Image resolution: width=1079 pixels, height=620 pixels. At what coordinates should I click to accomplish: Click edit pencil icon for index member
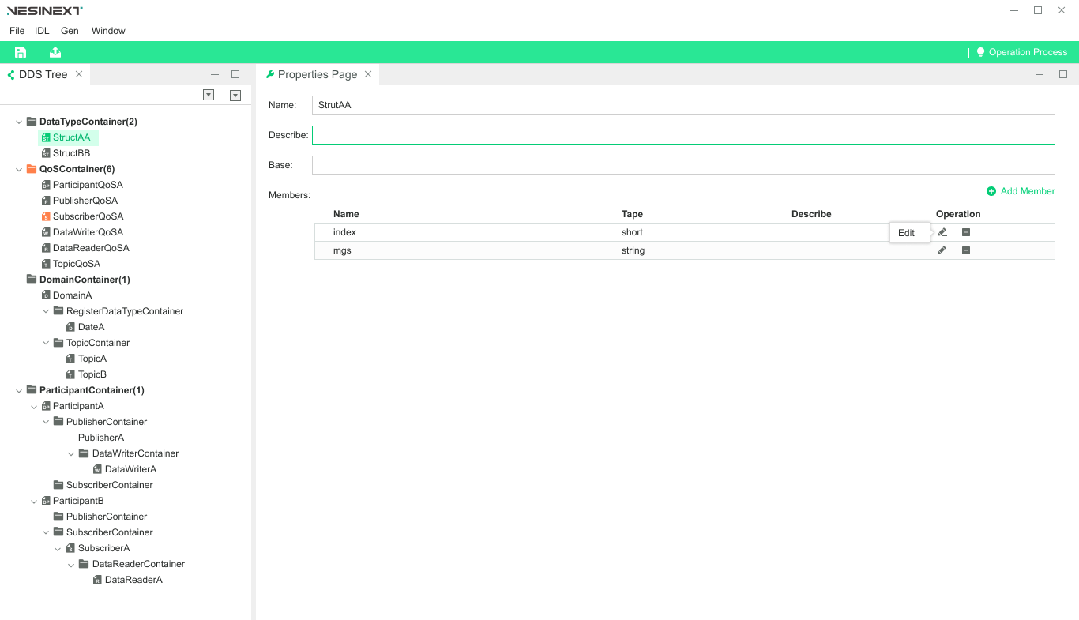[x=942, y=232]
